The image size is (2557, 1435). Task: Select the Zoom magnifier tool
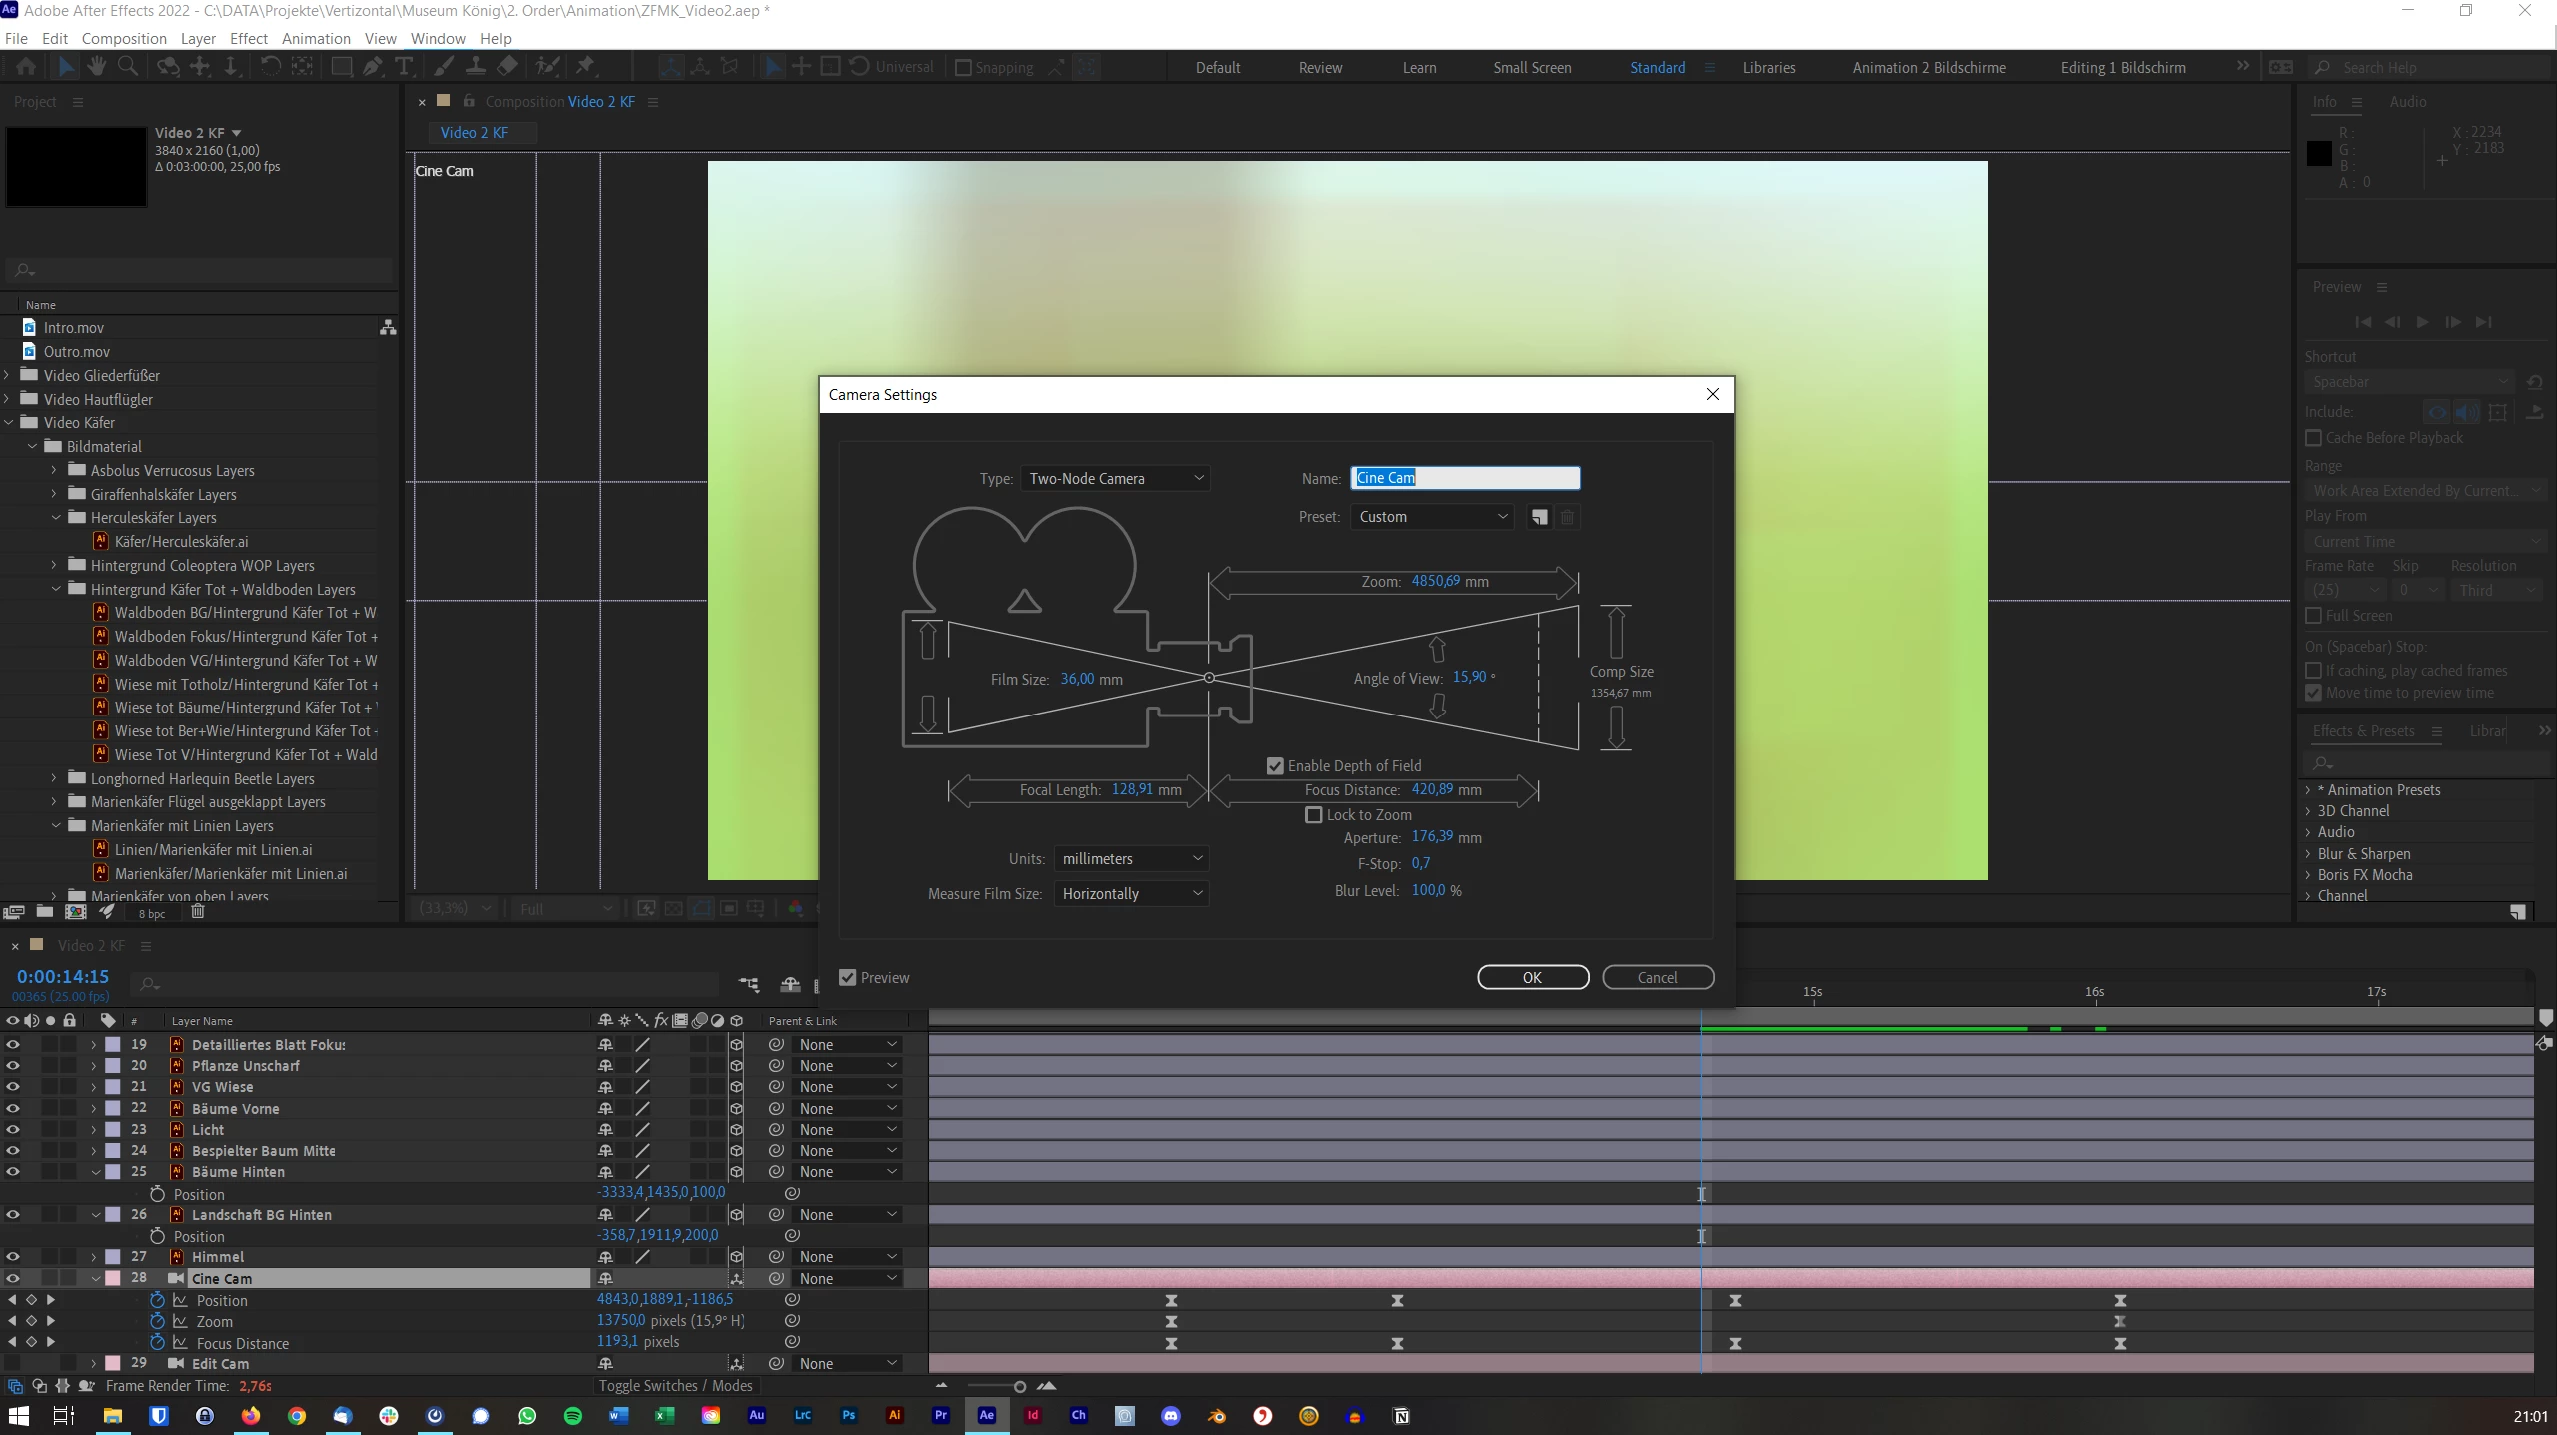pyautogui.click(x=128, y=66)
